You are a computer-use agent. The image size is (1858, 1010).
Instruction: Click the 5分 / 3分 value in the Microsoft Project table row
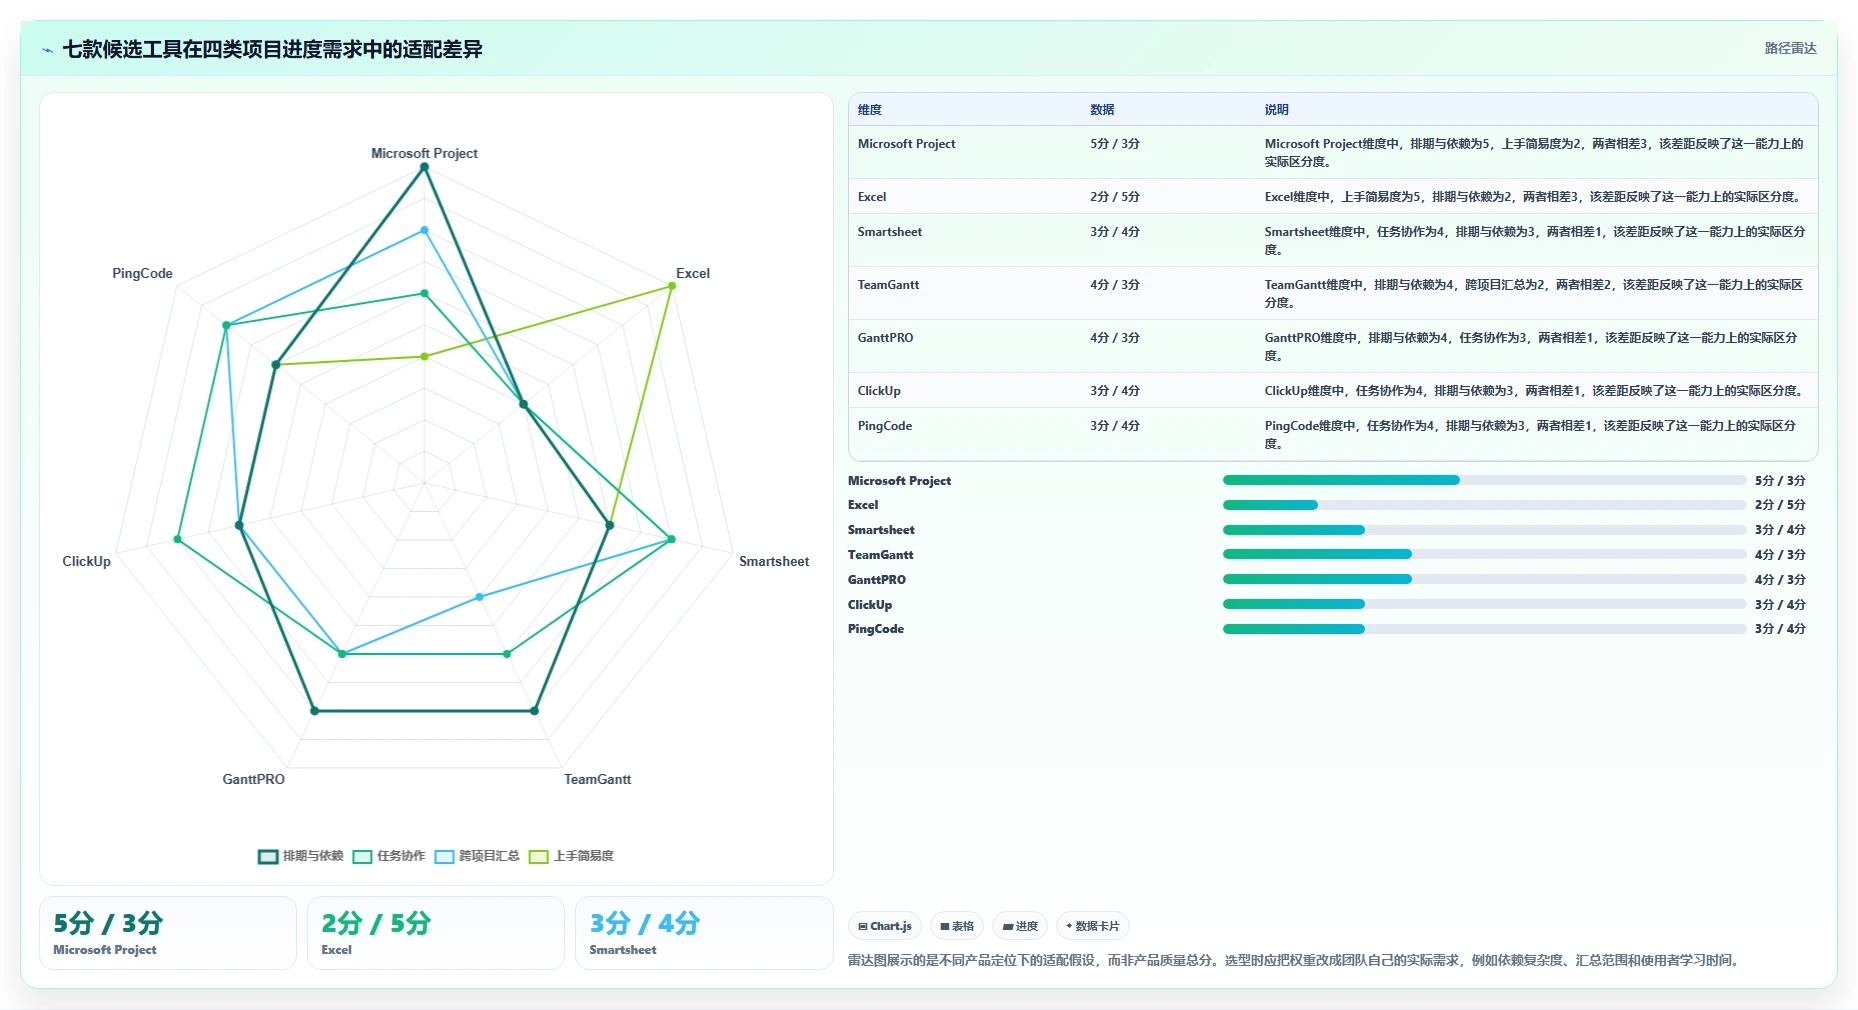click(1115, 144)
